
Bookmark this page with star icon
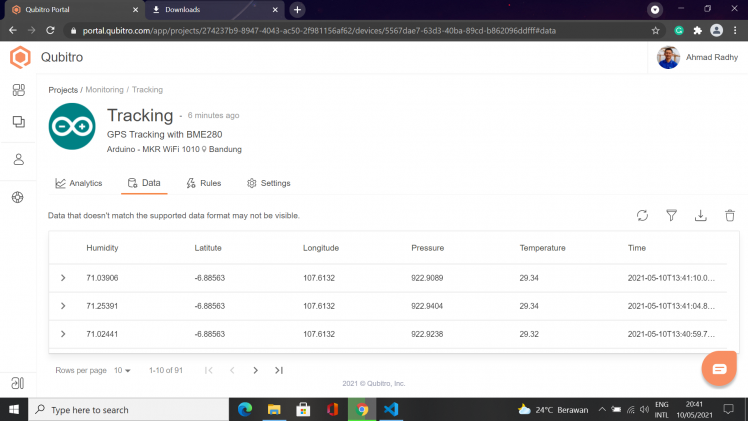(655, 31)
